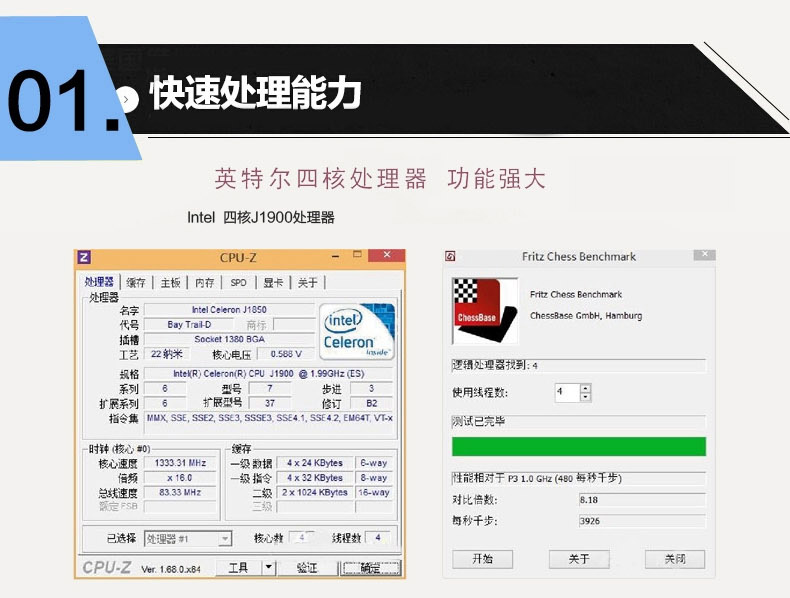Screen dimensions: 790x598
Task: Click the 使用线程数 value field
Action: click(567, 392)
